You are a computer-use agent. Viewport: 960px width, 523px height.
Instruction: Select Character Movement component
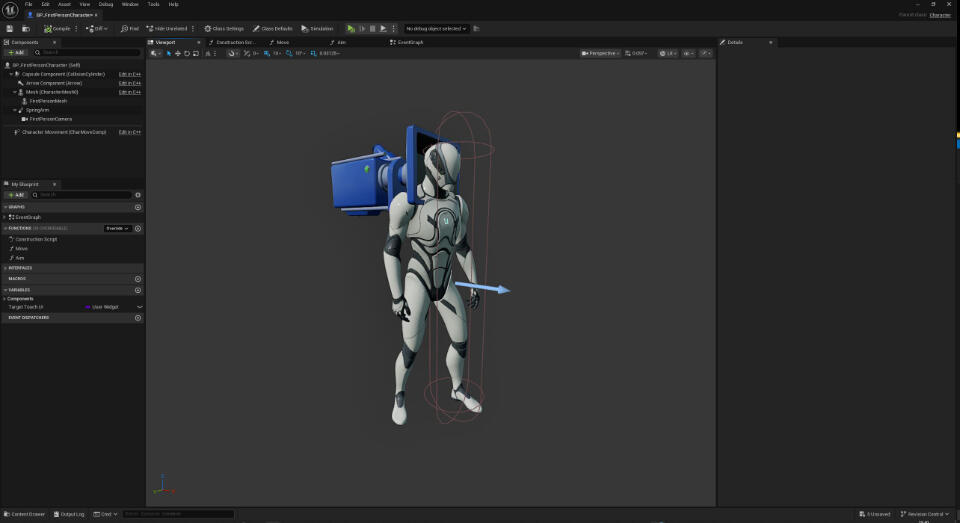click(64, 132)
